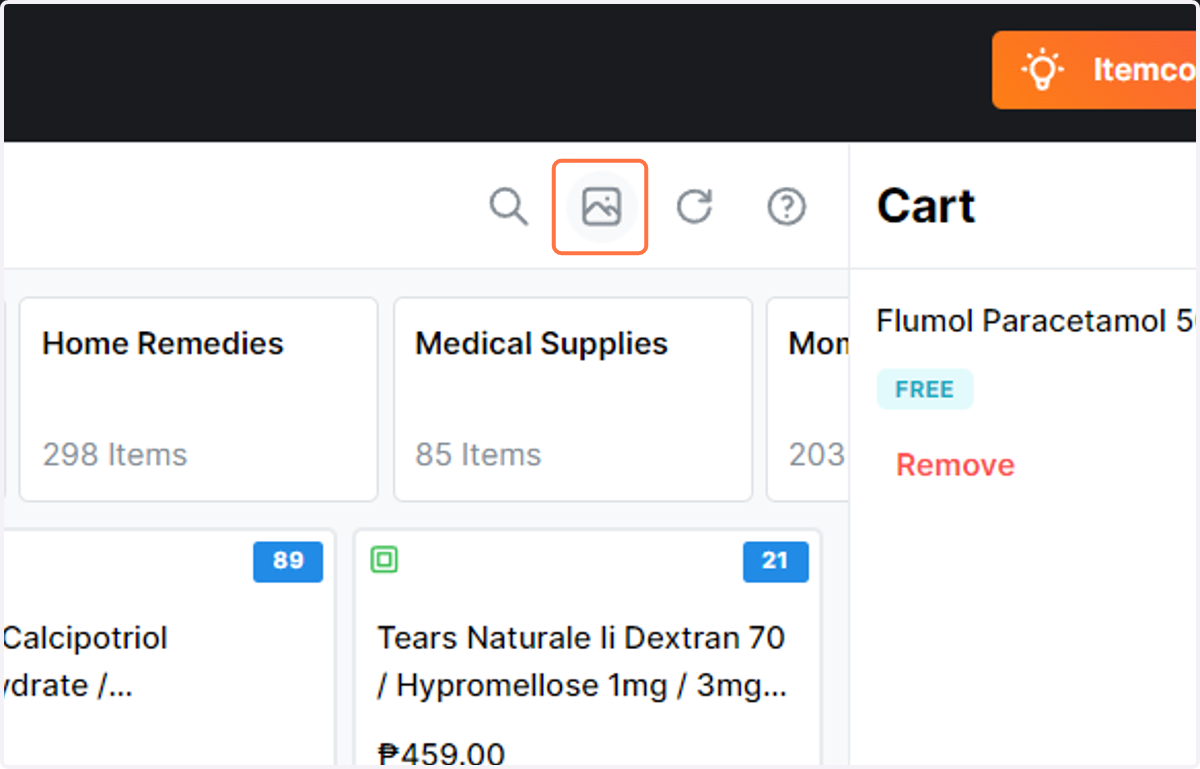Select the Home Remedies category card
Screen dimensions: 1200x769
tap(199, 399)
